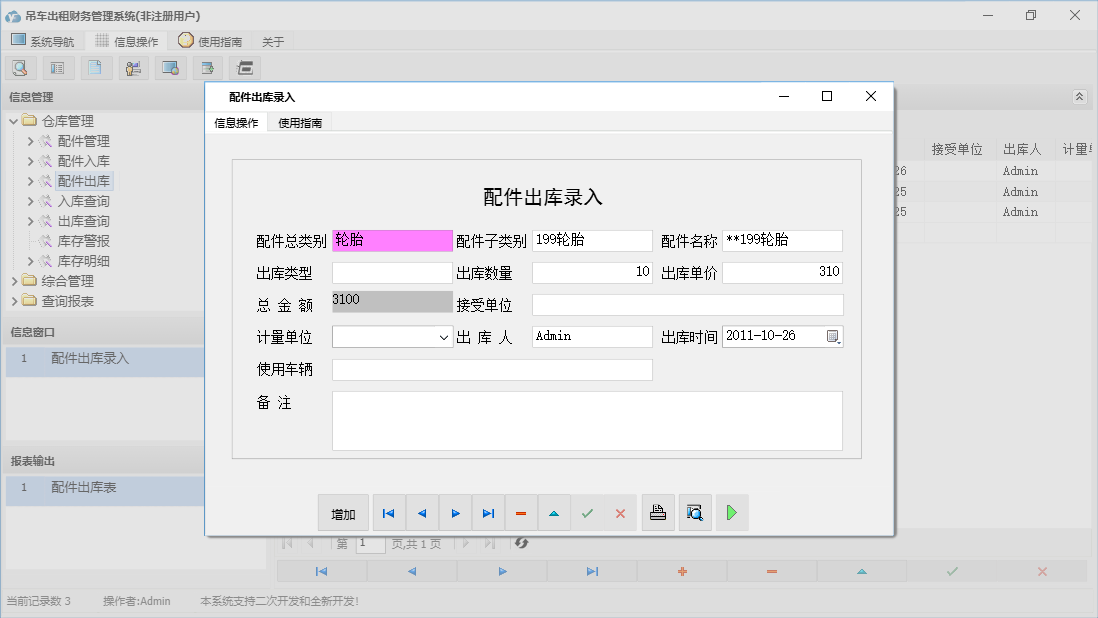Click the green checkmark confirm icon
The image size is (1098, 618).
[x=587, y=512]
